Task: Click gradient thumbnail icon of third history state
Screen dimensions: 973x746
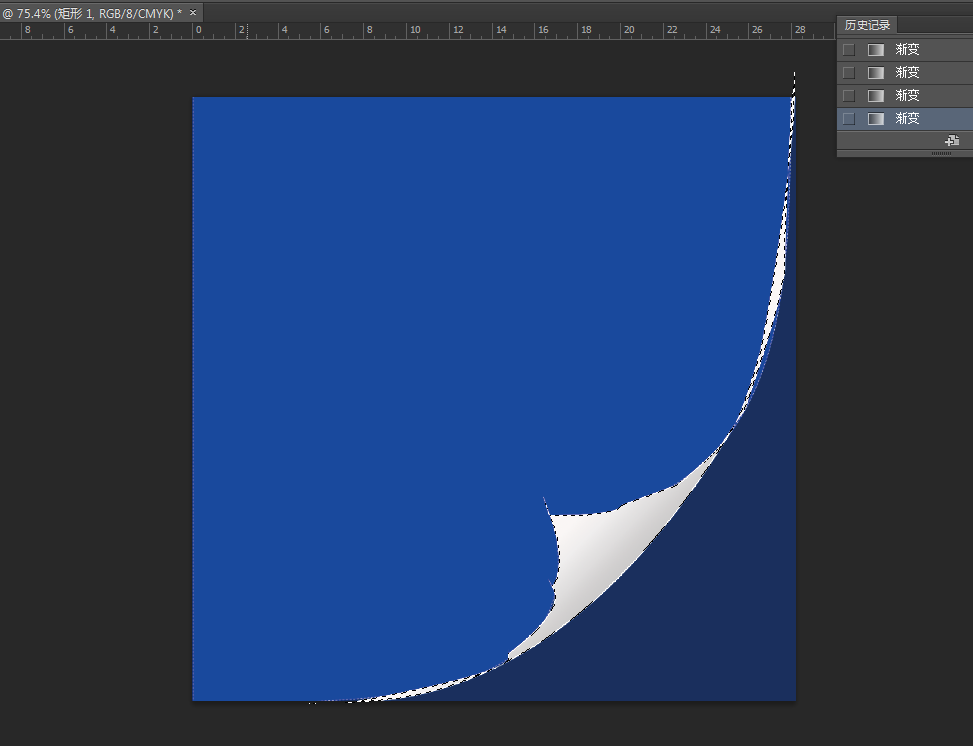Action: [x=876, y=95]
